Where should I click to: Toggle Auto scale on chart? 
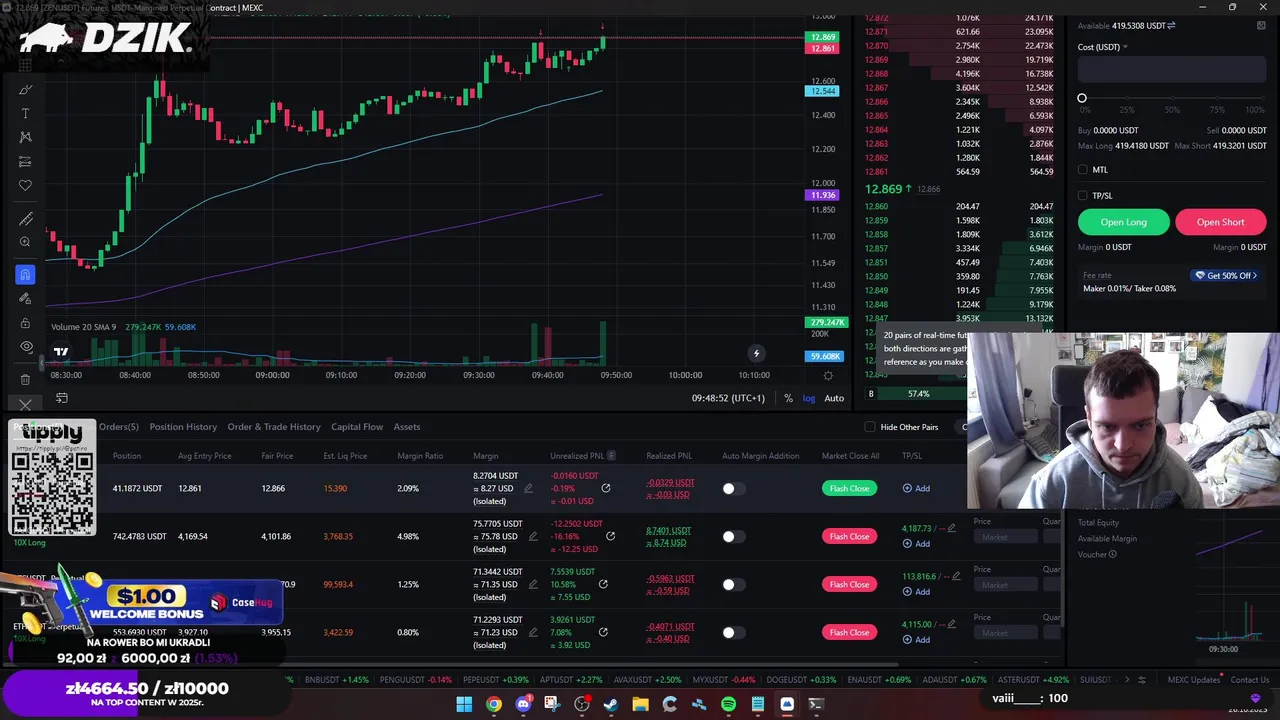(834, 398)
